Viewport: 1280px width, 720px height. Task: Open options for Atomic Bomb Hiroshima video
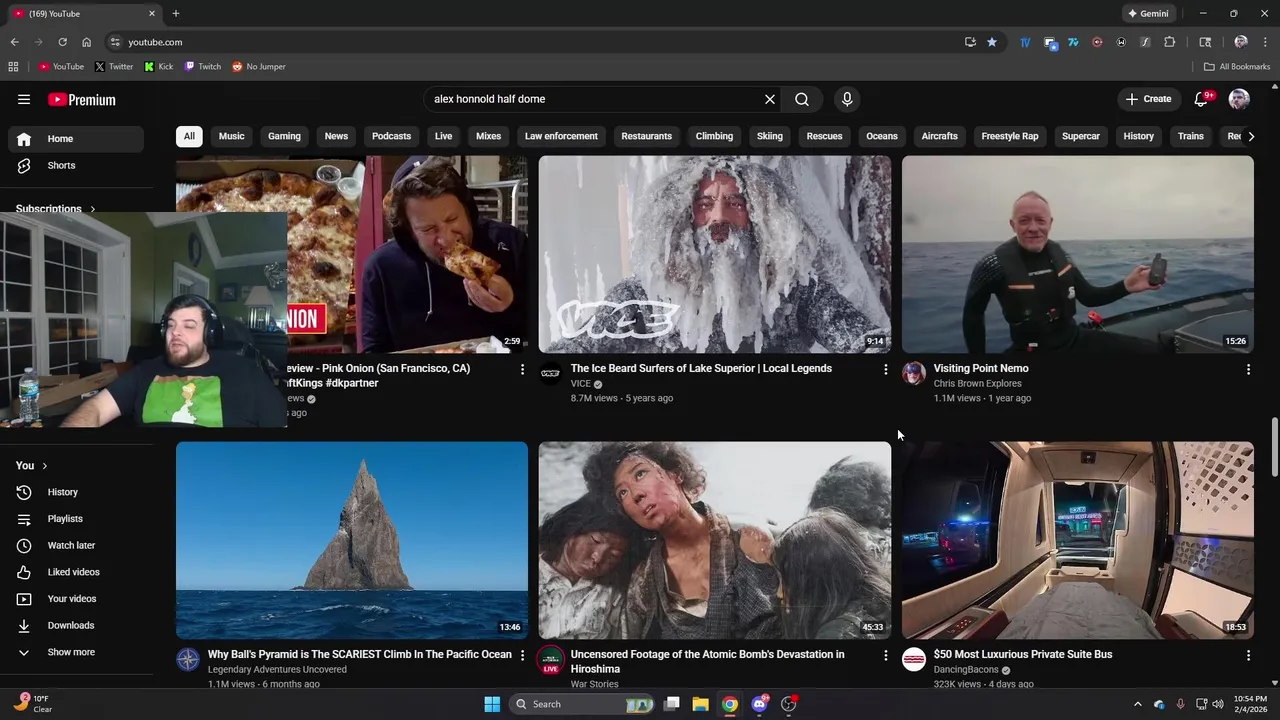pos(885,656)
